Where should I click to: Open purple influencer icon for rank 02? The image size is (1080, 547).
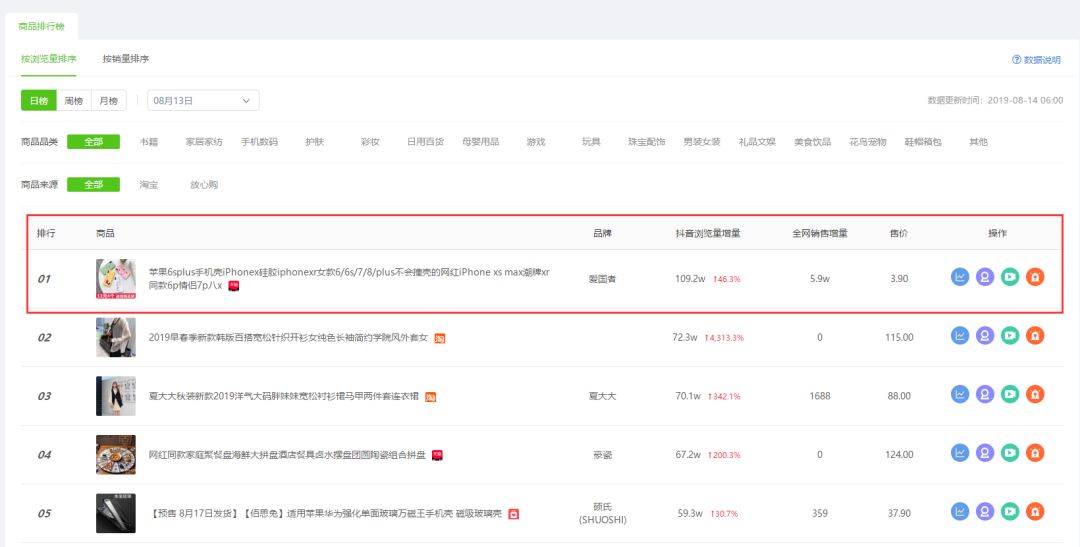985,336
